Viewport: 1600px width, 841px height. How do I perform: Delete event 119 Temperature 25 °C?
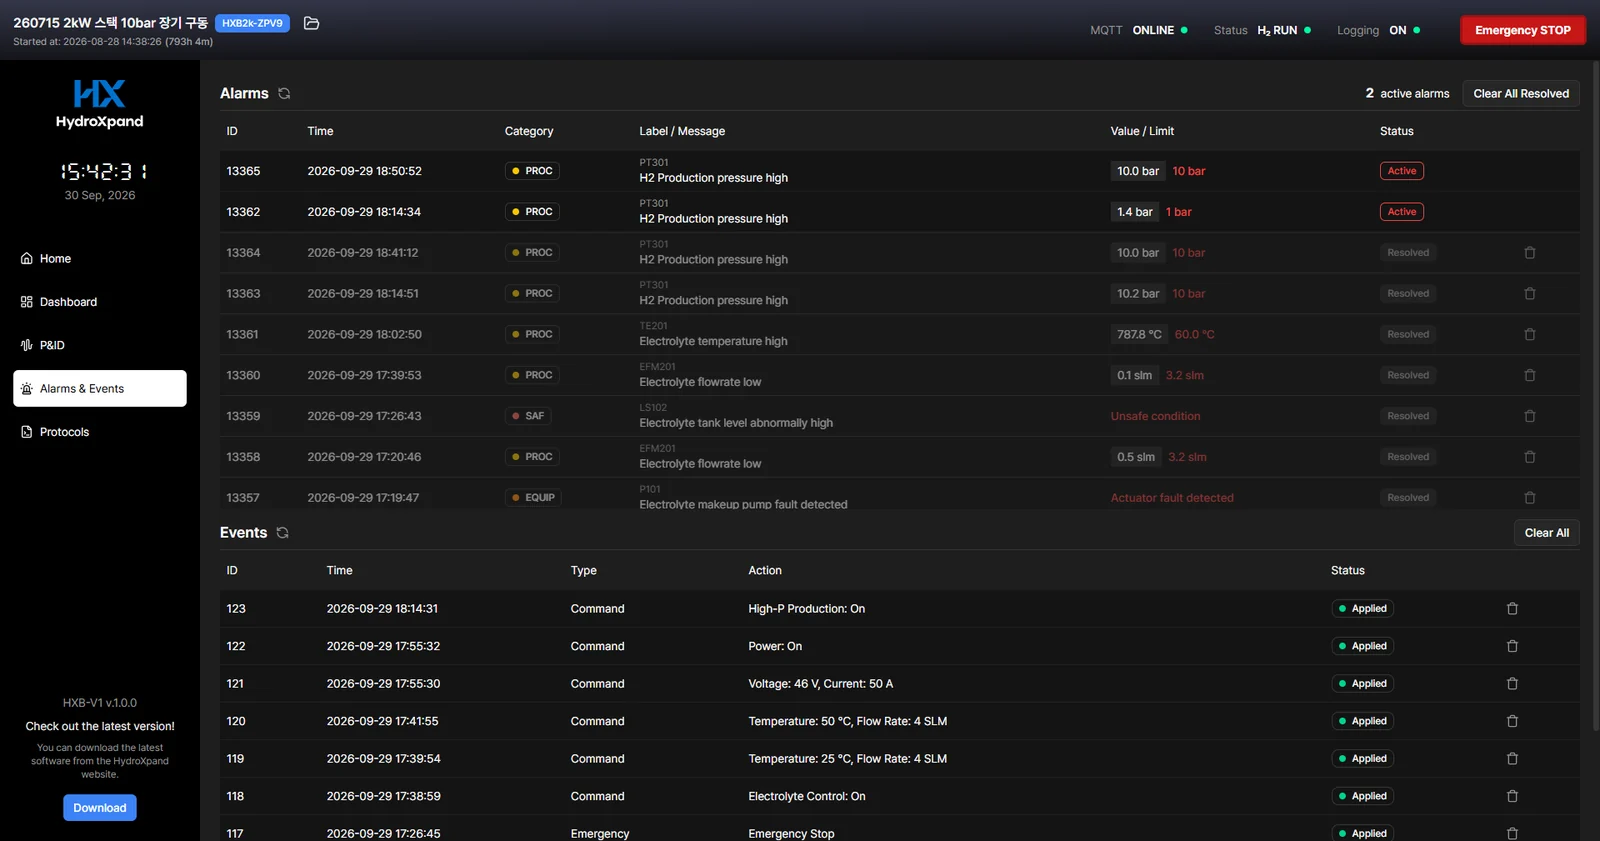(1512, 759)
